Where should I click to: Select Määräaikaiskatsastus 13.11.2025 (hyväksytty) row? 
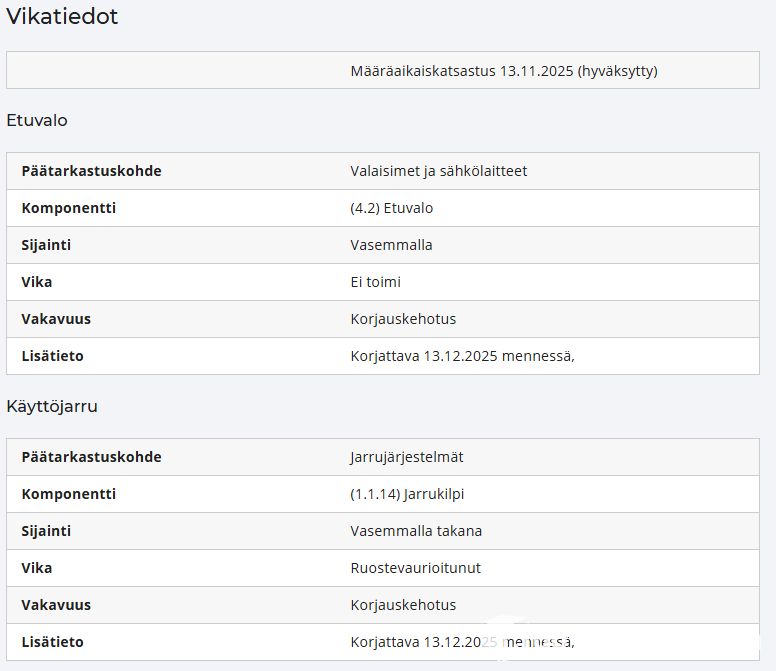coord(383,70)
